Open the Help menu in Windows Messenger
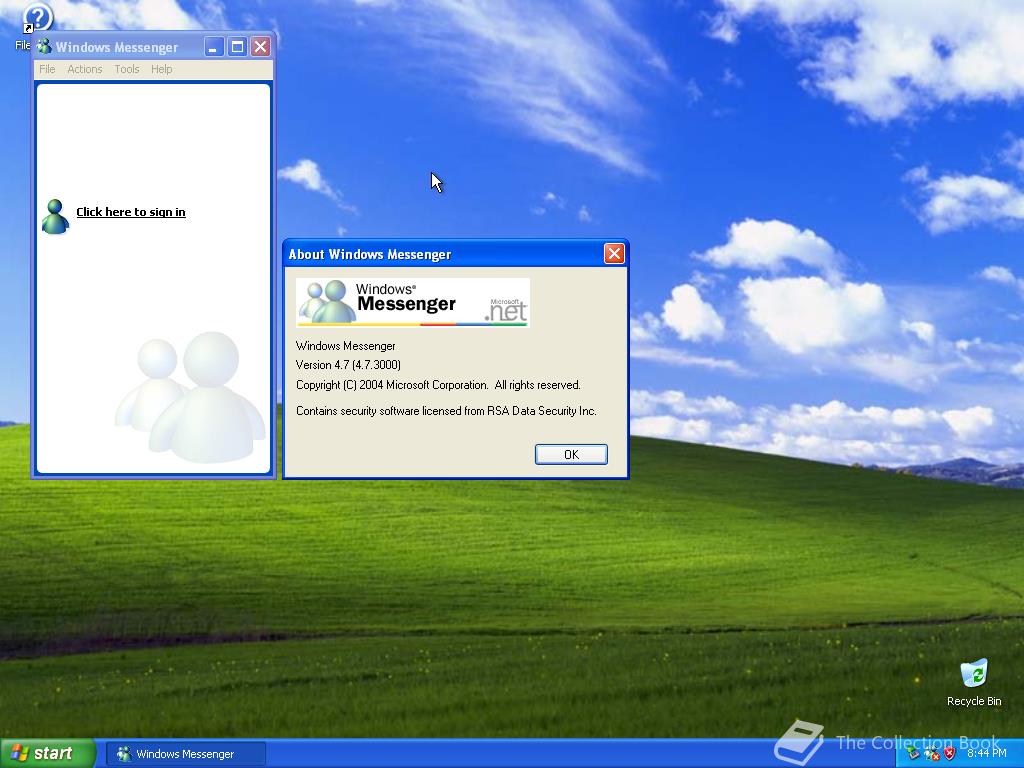 click(161, 69)
